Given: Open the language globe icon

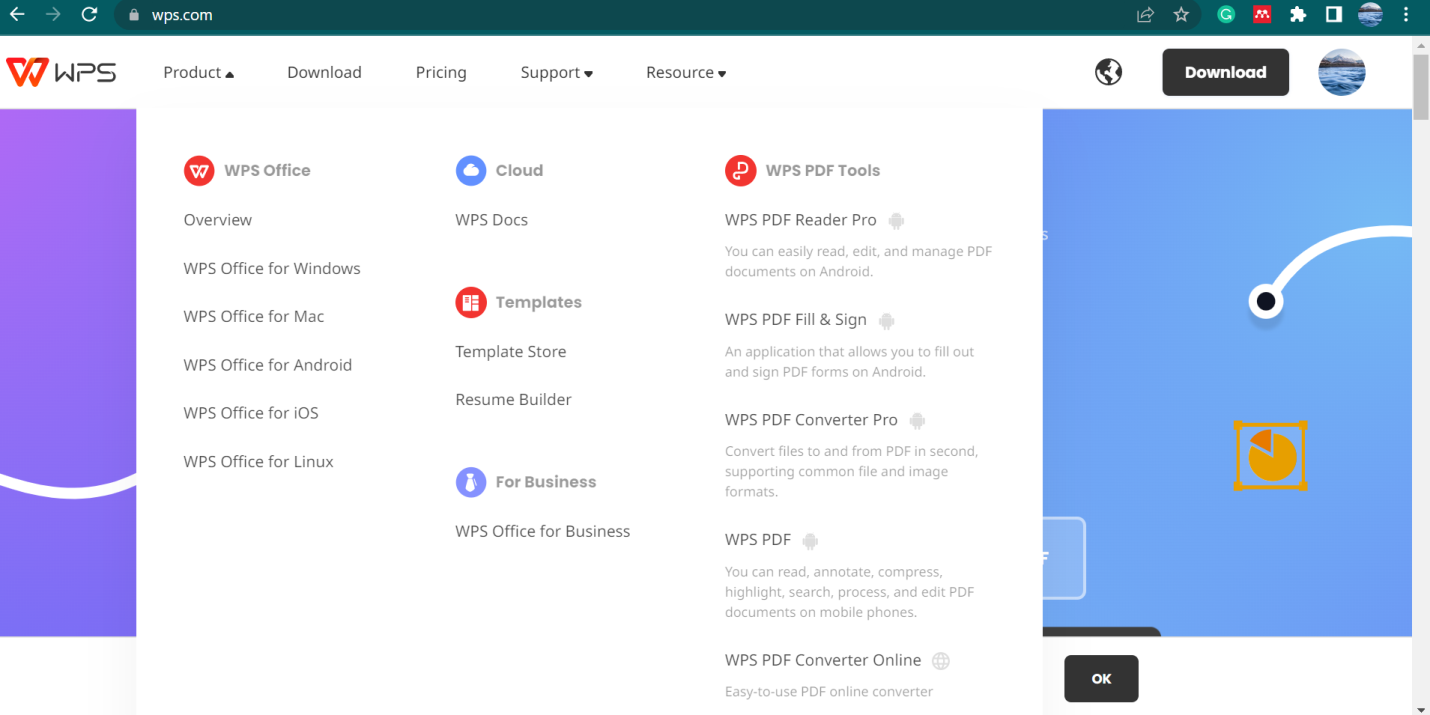Looking at the screenshot, I should tap(1108, 72).
